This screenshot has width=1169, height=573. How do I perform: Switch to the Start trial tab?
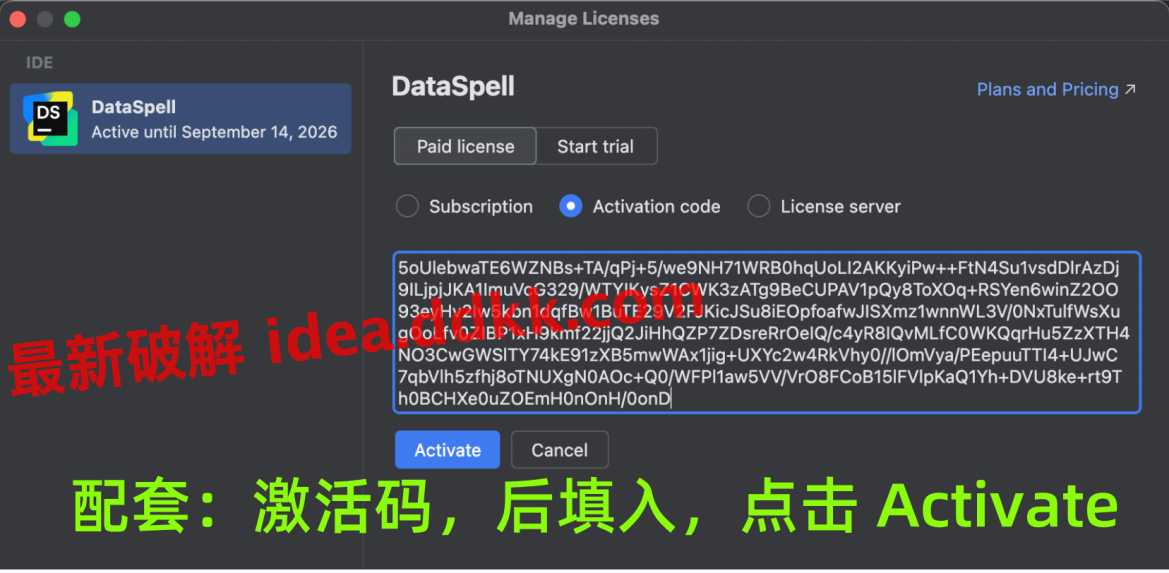[596, 146]
